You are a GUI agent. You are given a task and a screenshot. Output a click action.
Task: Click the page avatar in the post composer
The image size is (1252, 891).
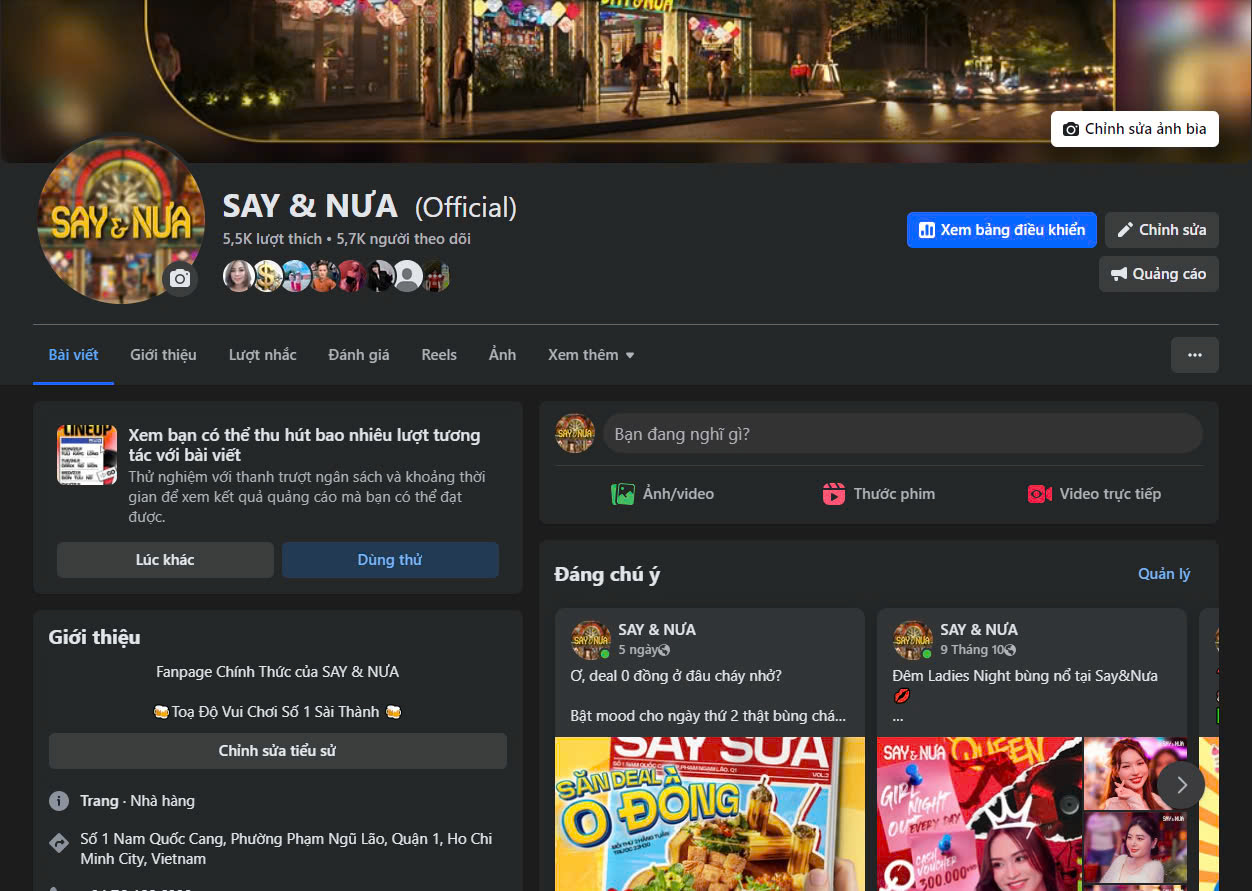[x=575, y=434]
